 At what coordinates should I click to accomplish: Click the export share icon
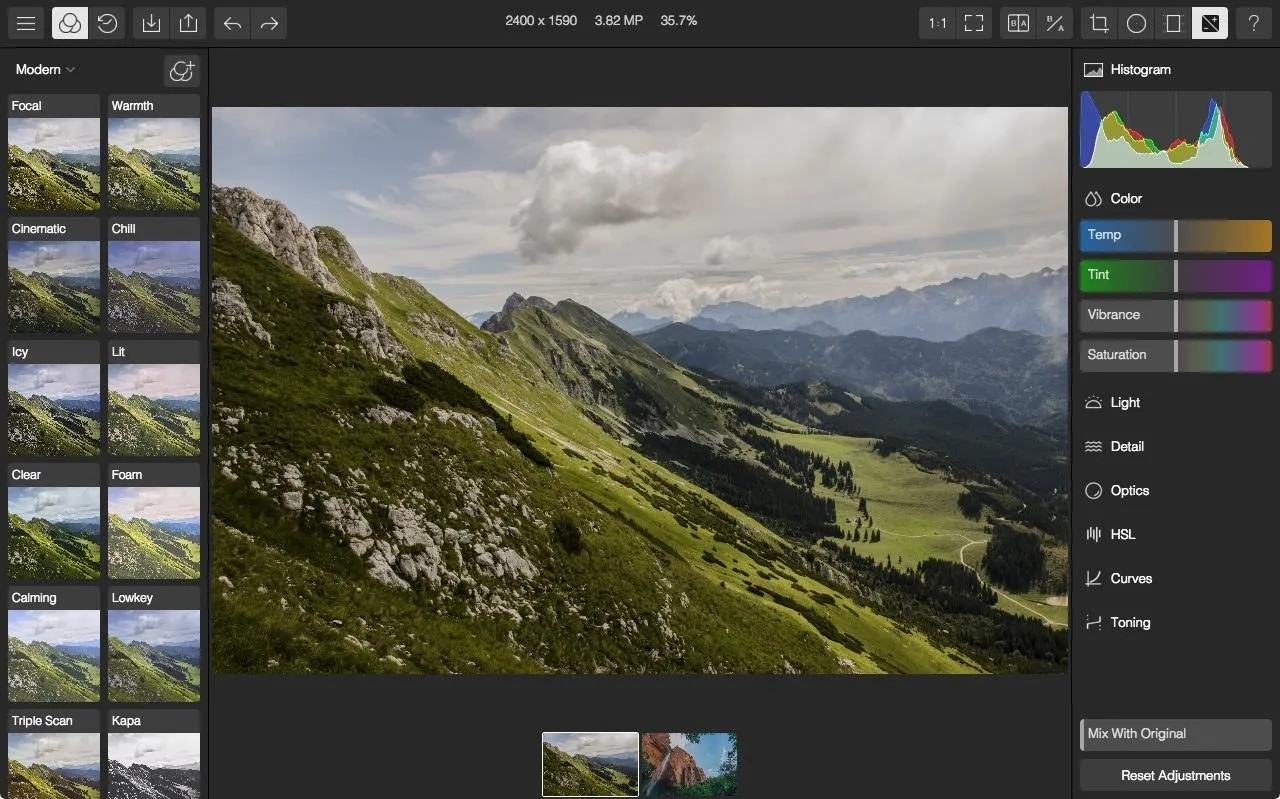tap(188, 23)
